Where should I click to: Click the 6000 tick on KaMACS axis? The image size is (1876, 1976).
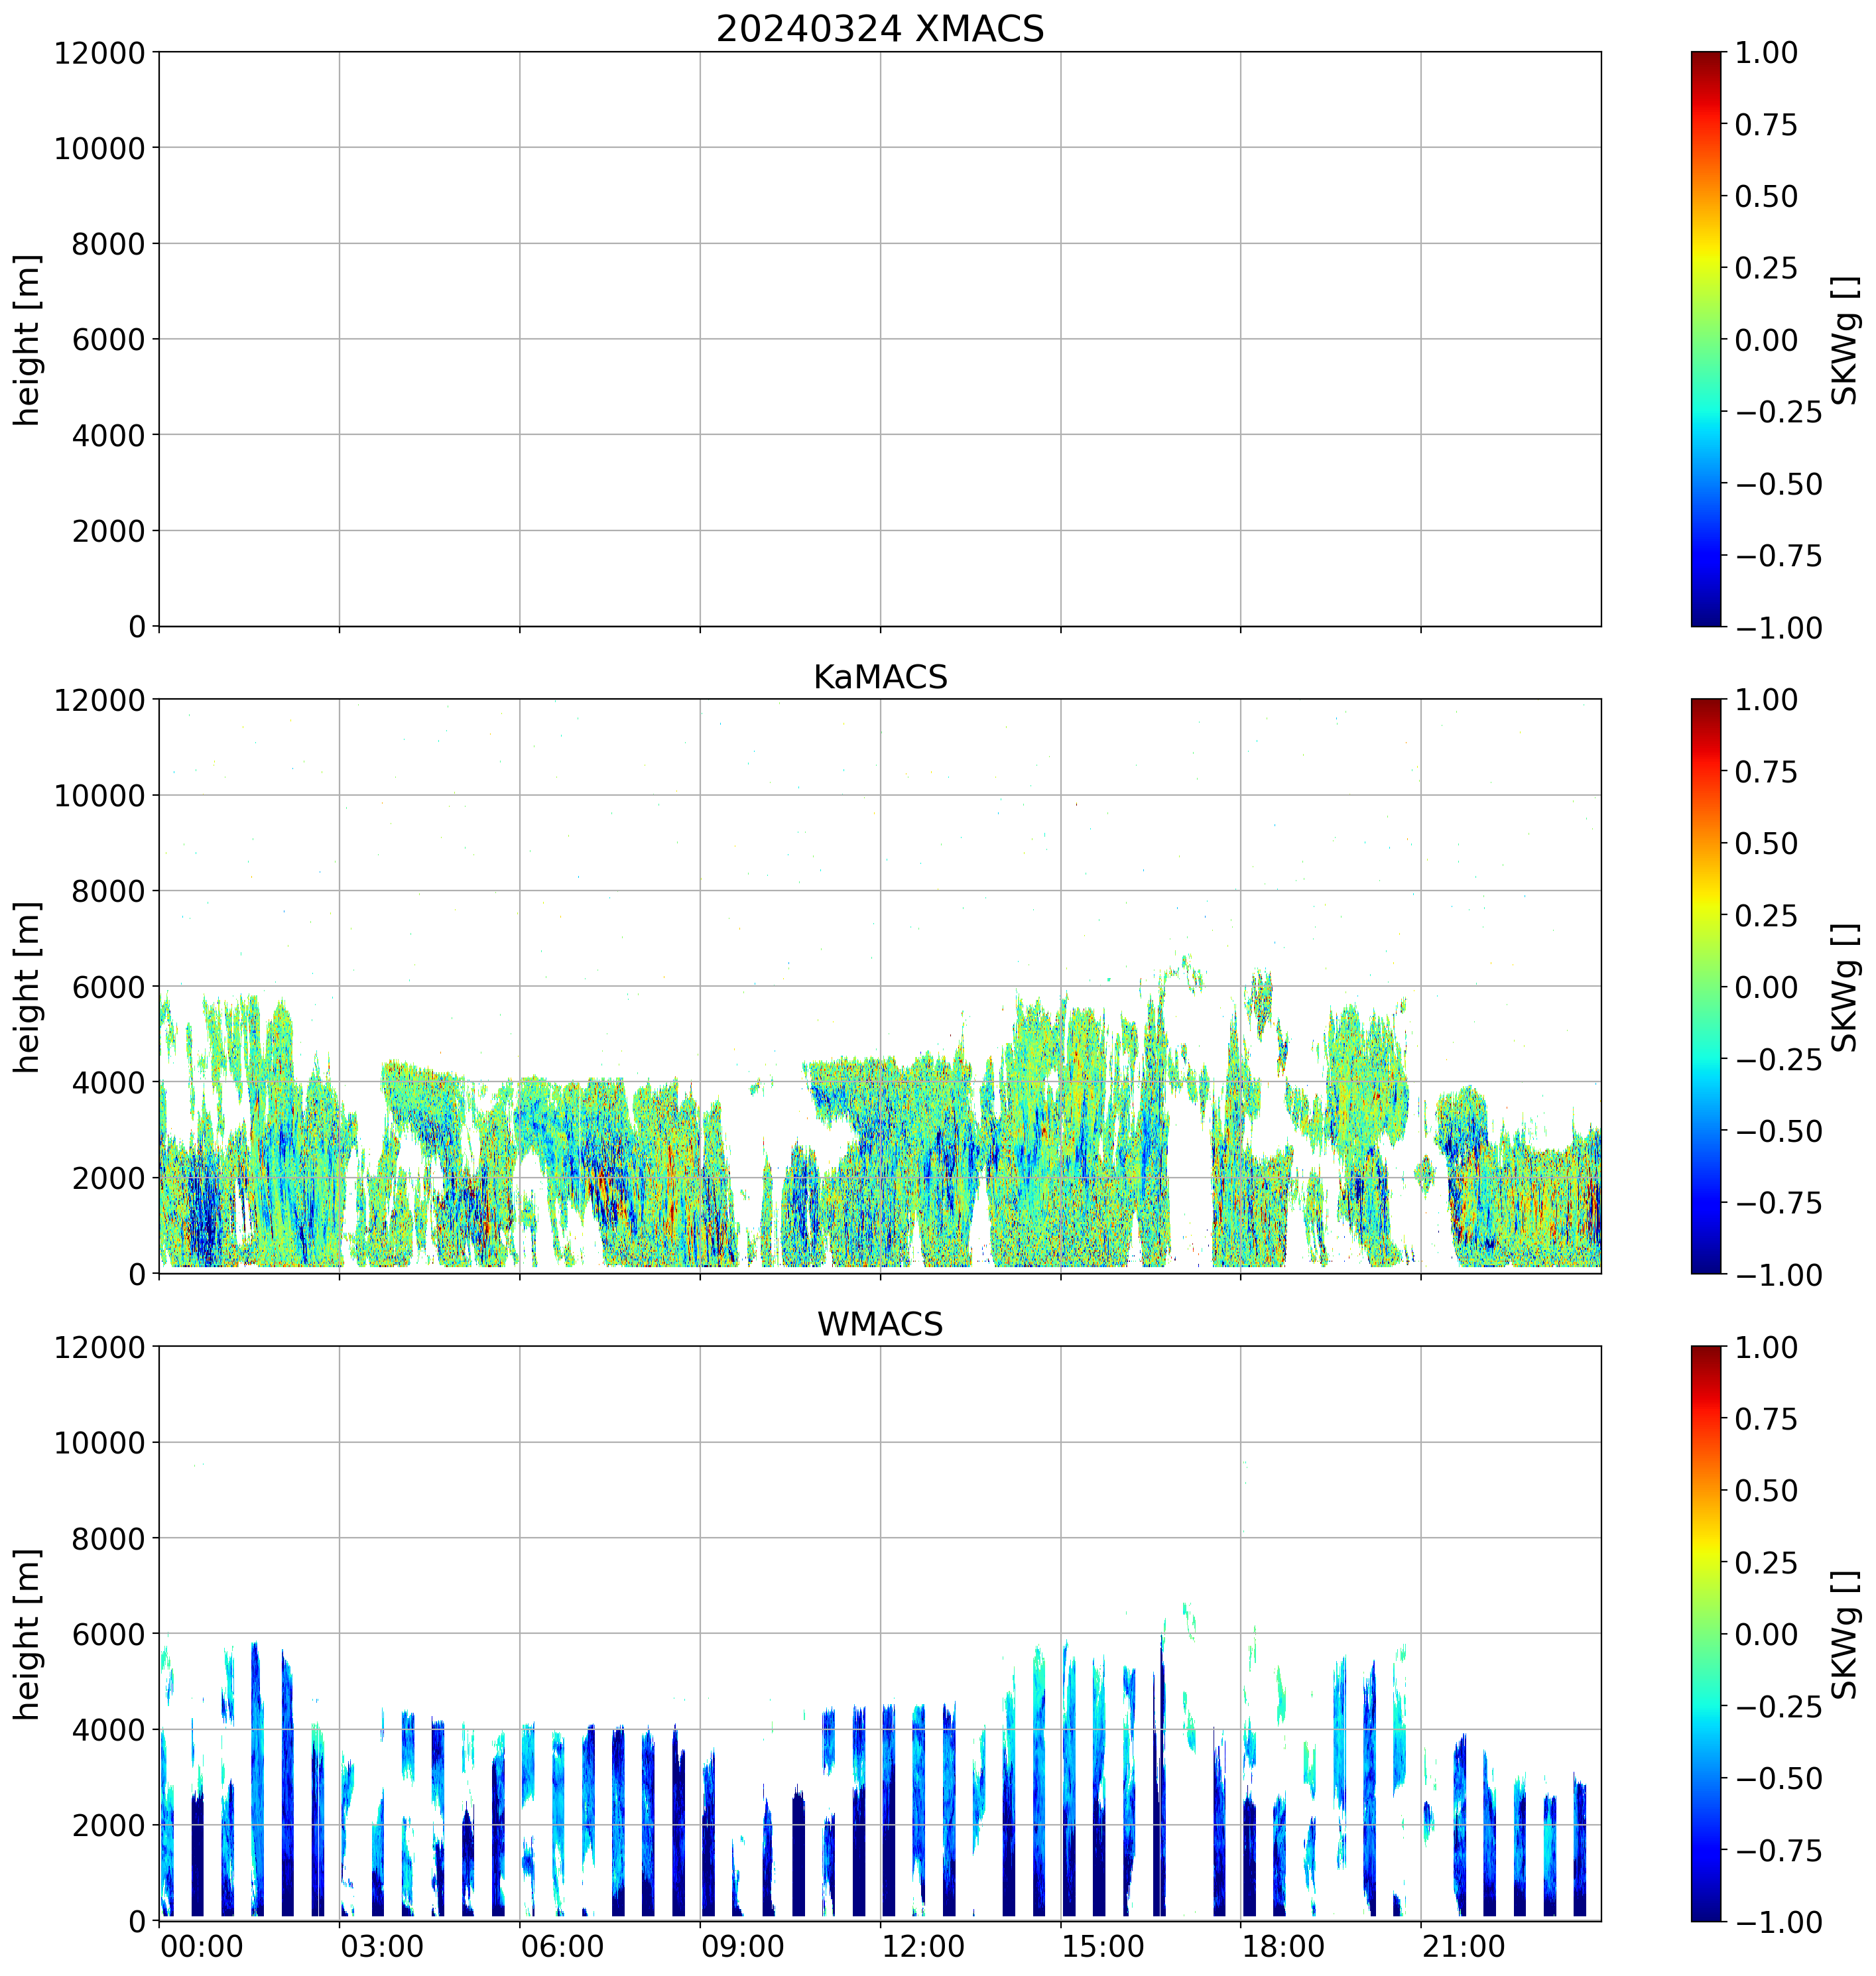[108, 986]
